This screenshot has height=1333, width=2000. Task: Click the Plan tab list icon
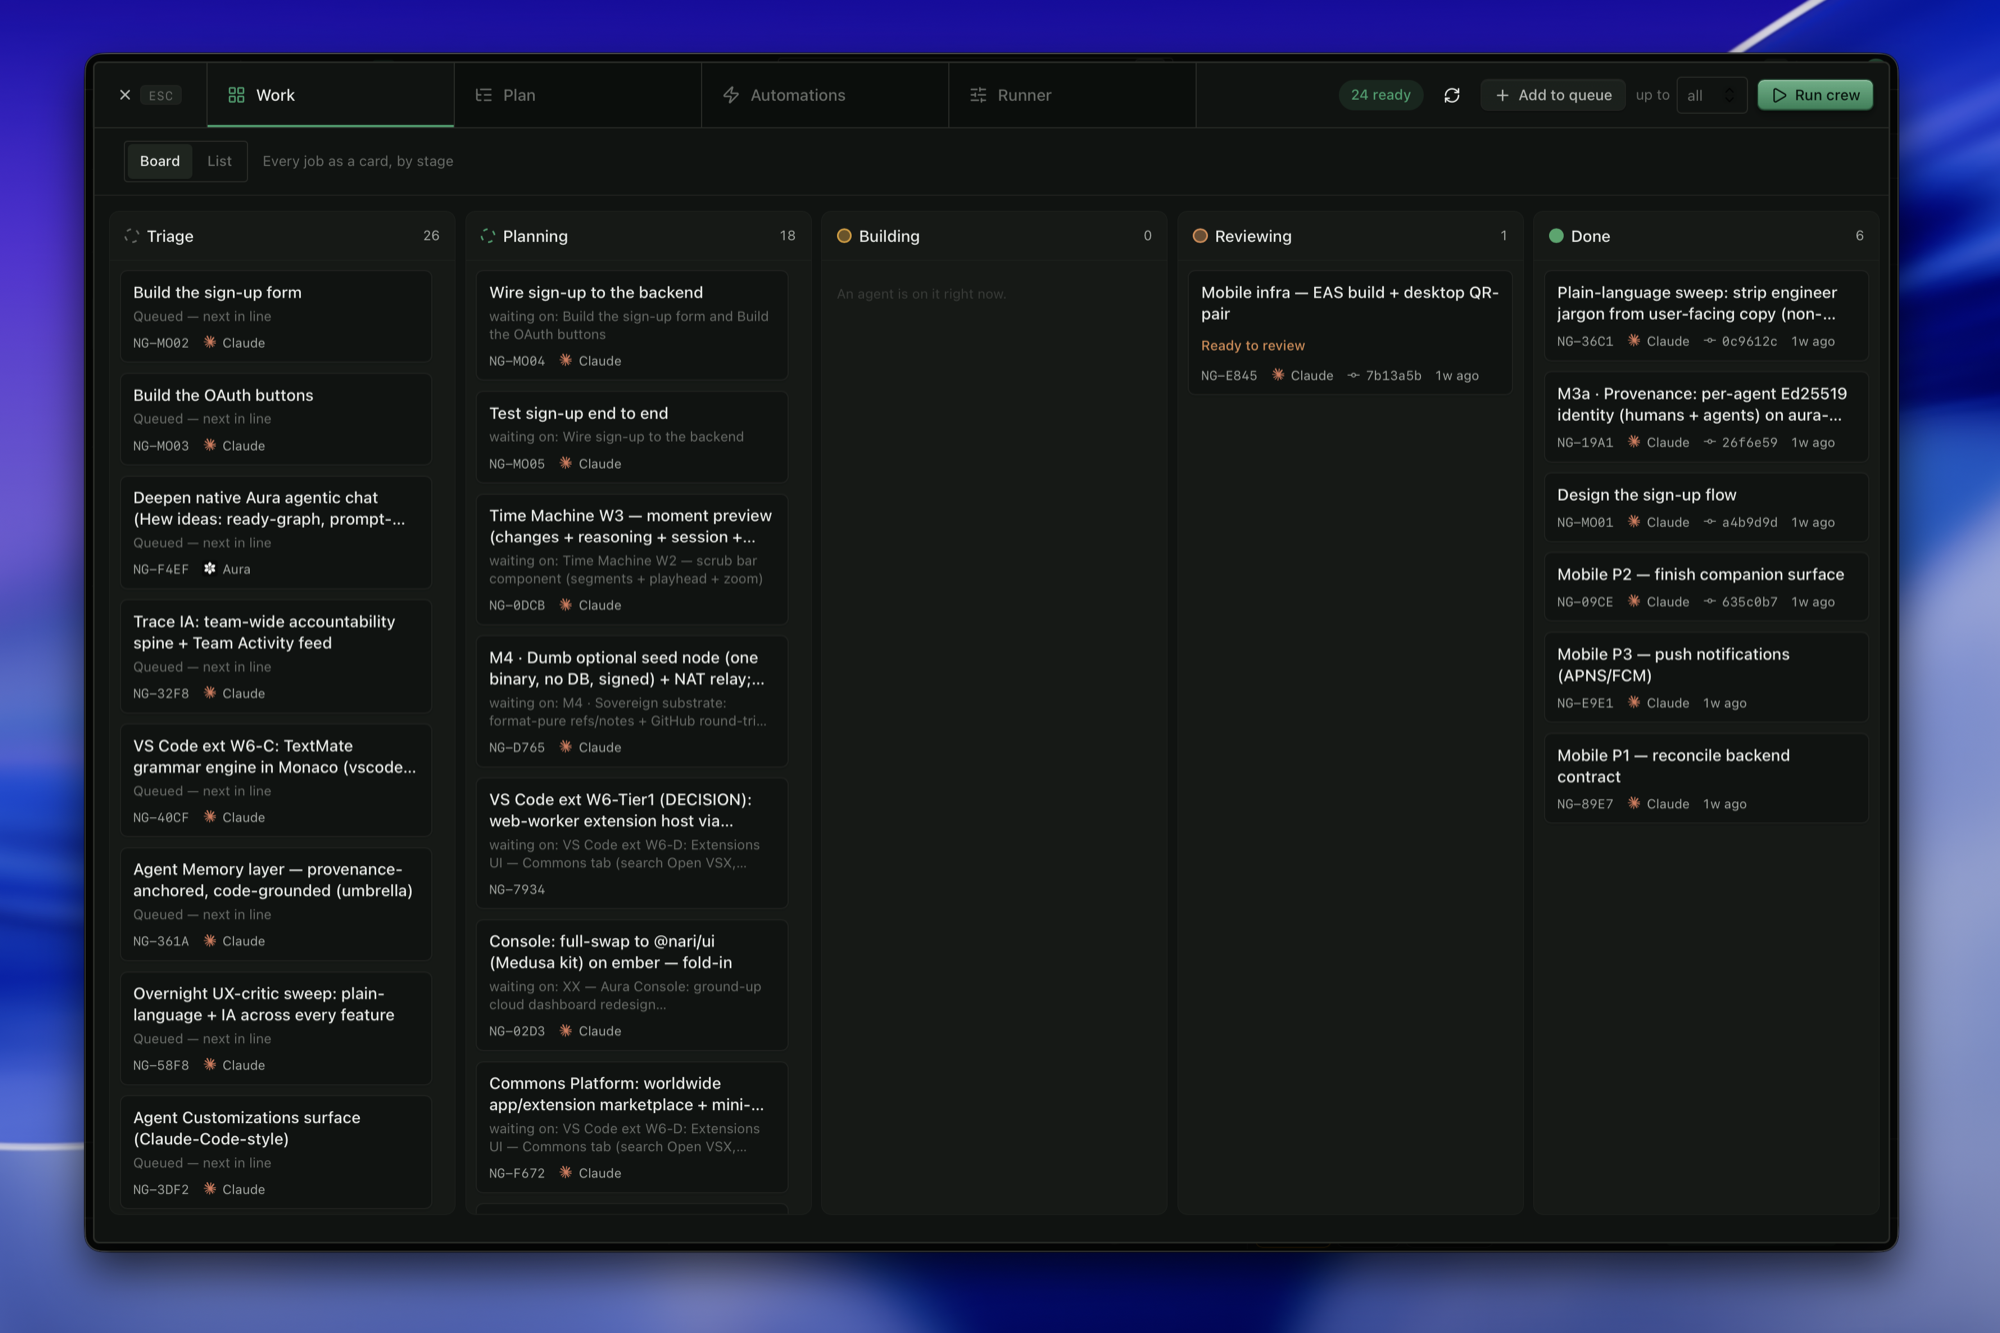pos(484,95)
